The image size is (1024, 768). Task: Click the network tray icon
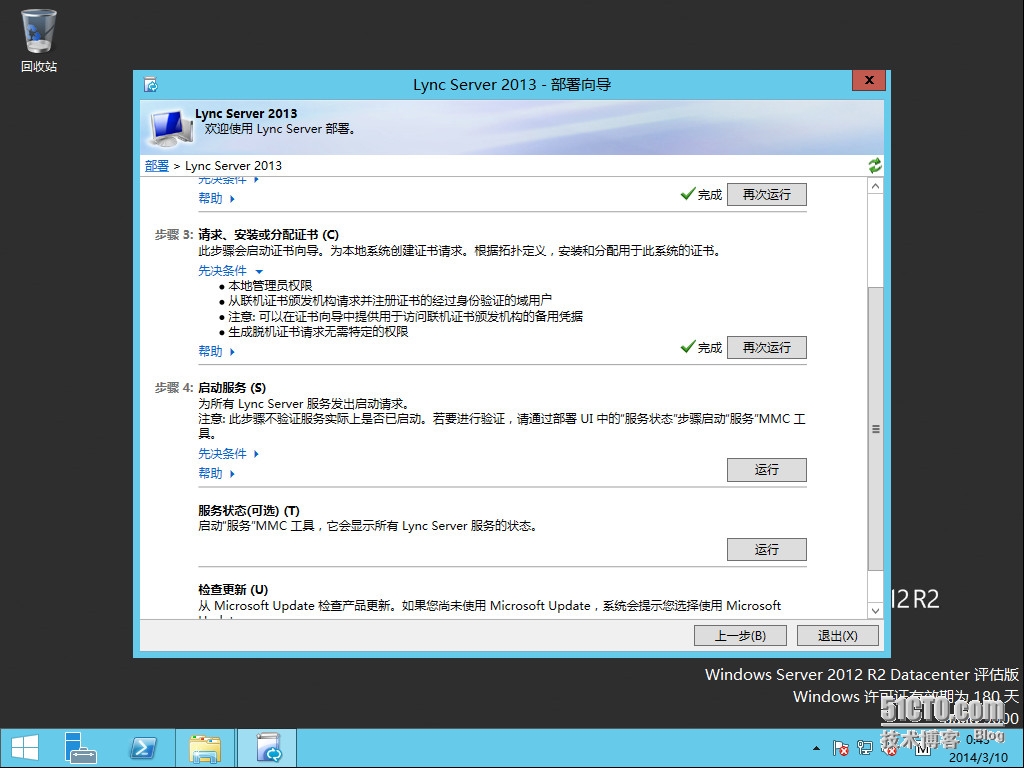[865, 748]
